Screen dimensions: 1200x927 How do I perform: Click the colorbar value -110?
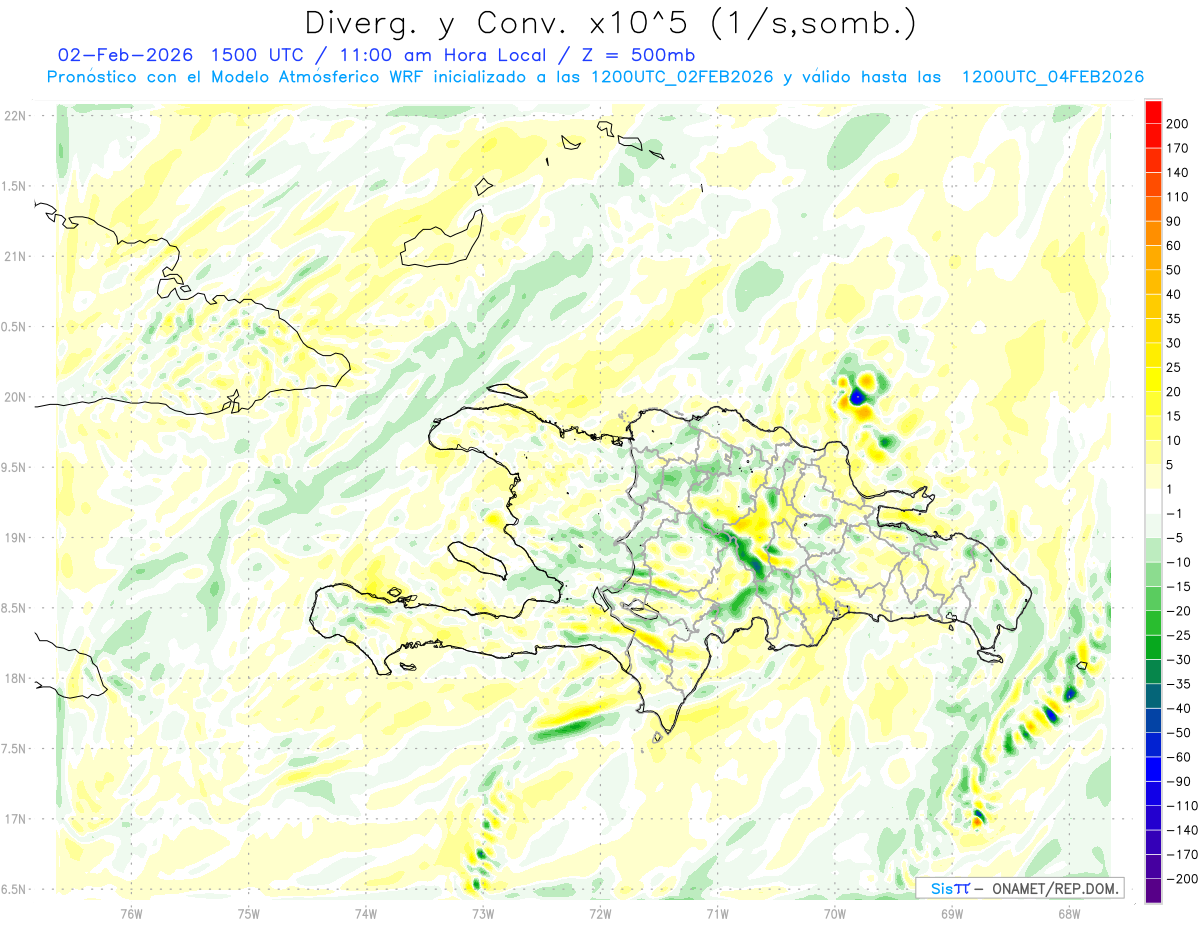1183,806
